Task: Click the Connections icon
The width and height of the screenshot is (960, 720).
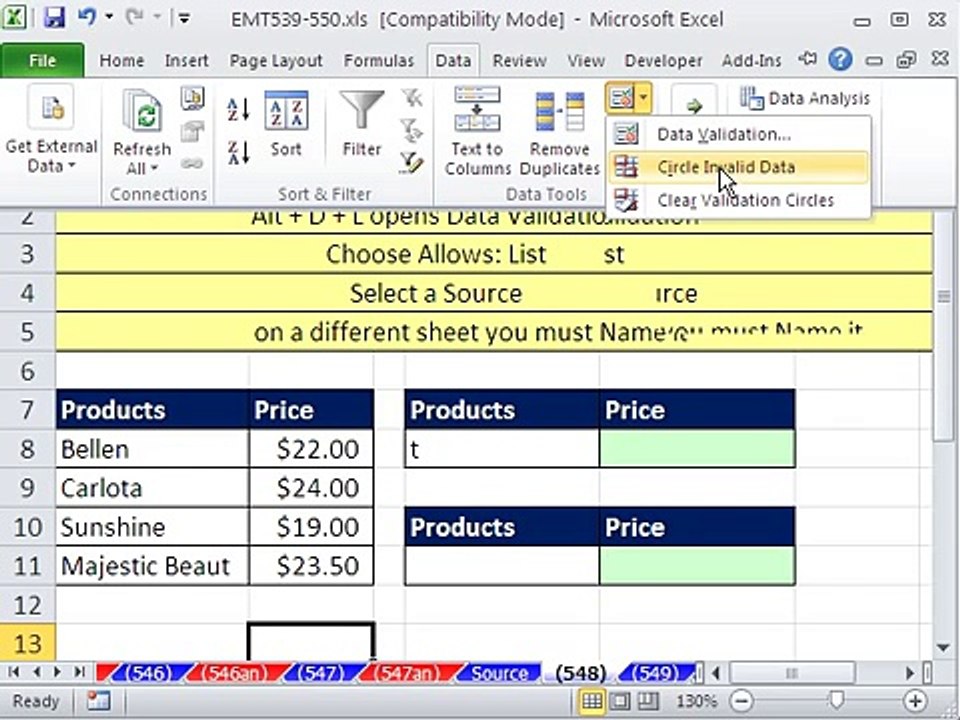Action: point(192,98)
